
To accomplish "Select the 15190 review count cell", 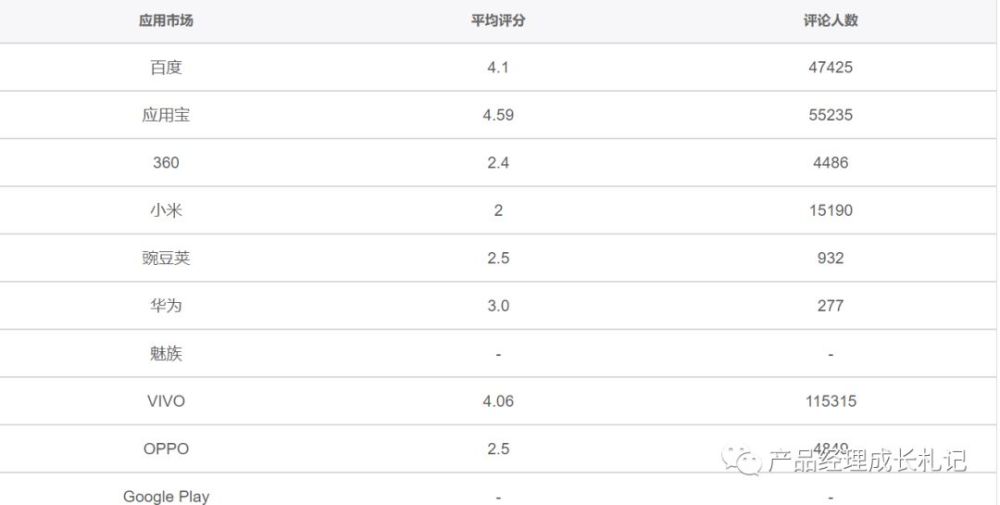I will 830,211.
